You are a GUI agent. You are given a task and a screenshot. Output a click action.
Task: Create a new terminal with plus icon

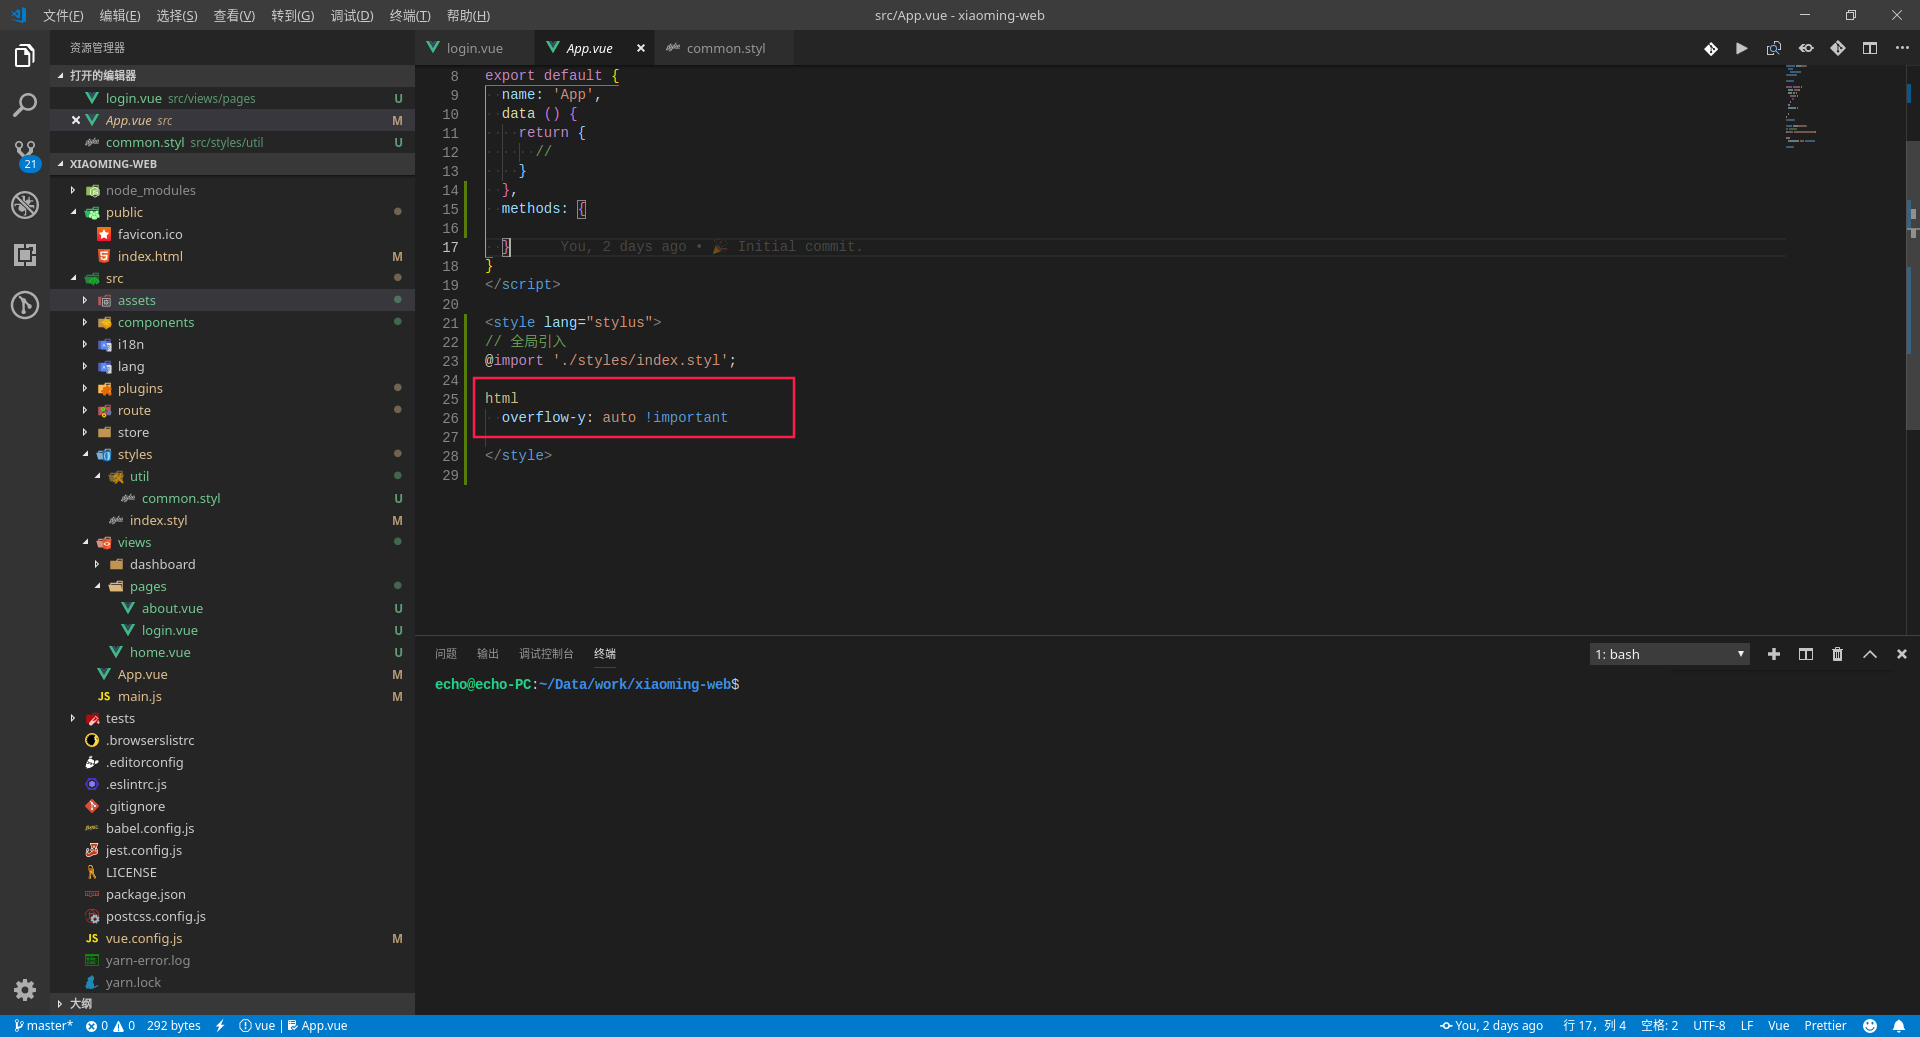1774,654
